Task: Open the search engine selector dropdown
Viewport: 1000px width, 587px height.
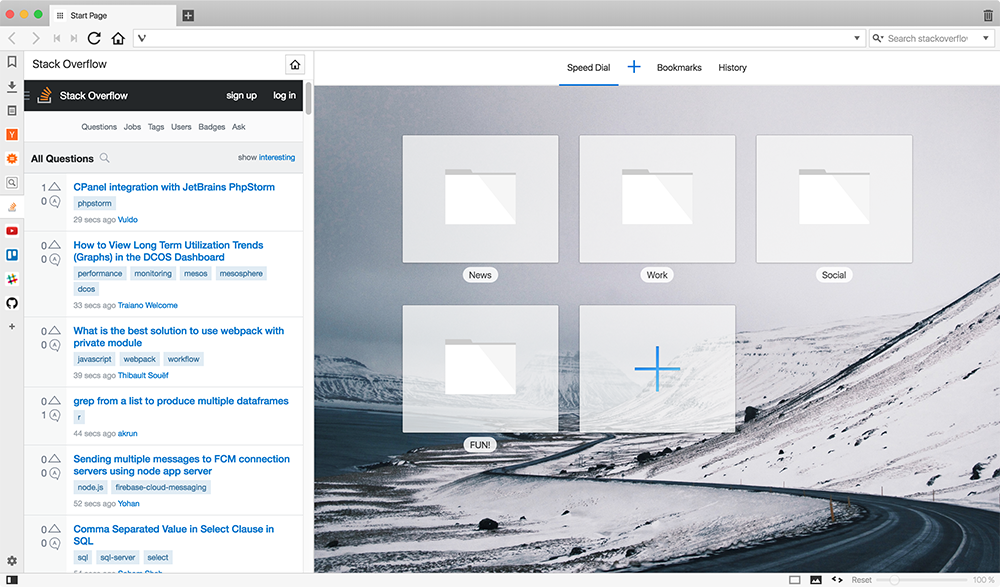Action: (878, 38)
